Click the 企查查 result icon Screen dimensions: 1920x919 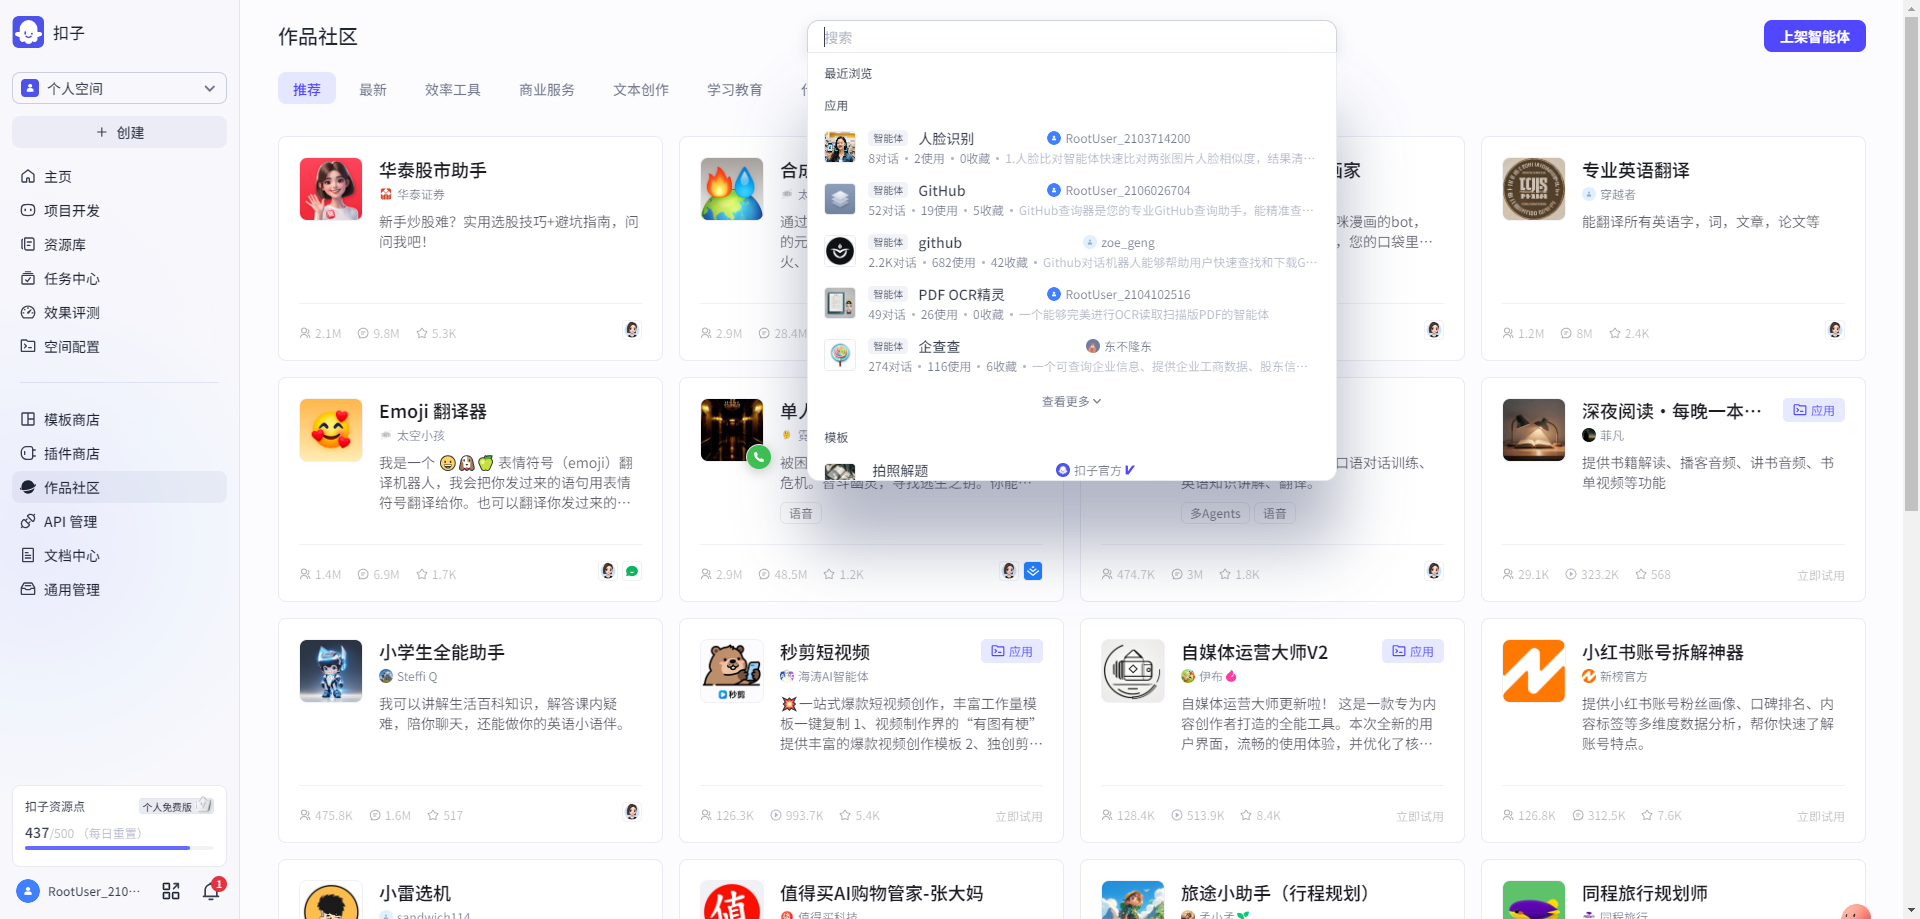pos(840,355)
